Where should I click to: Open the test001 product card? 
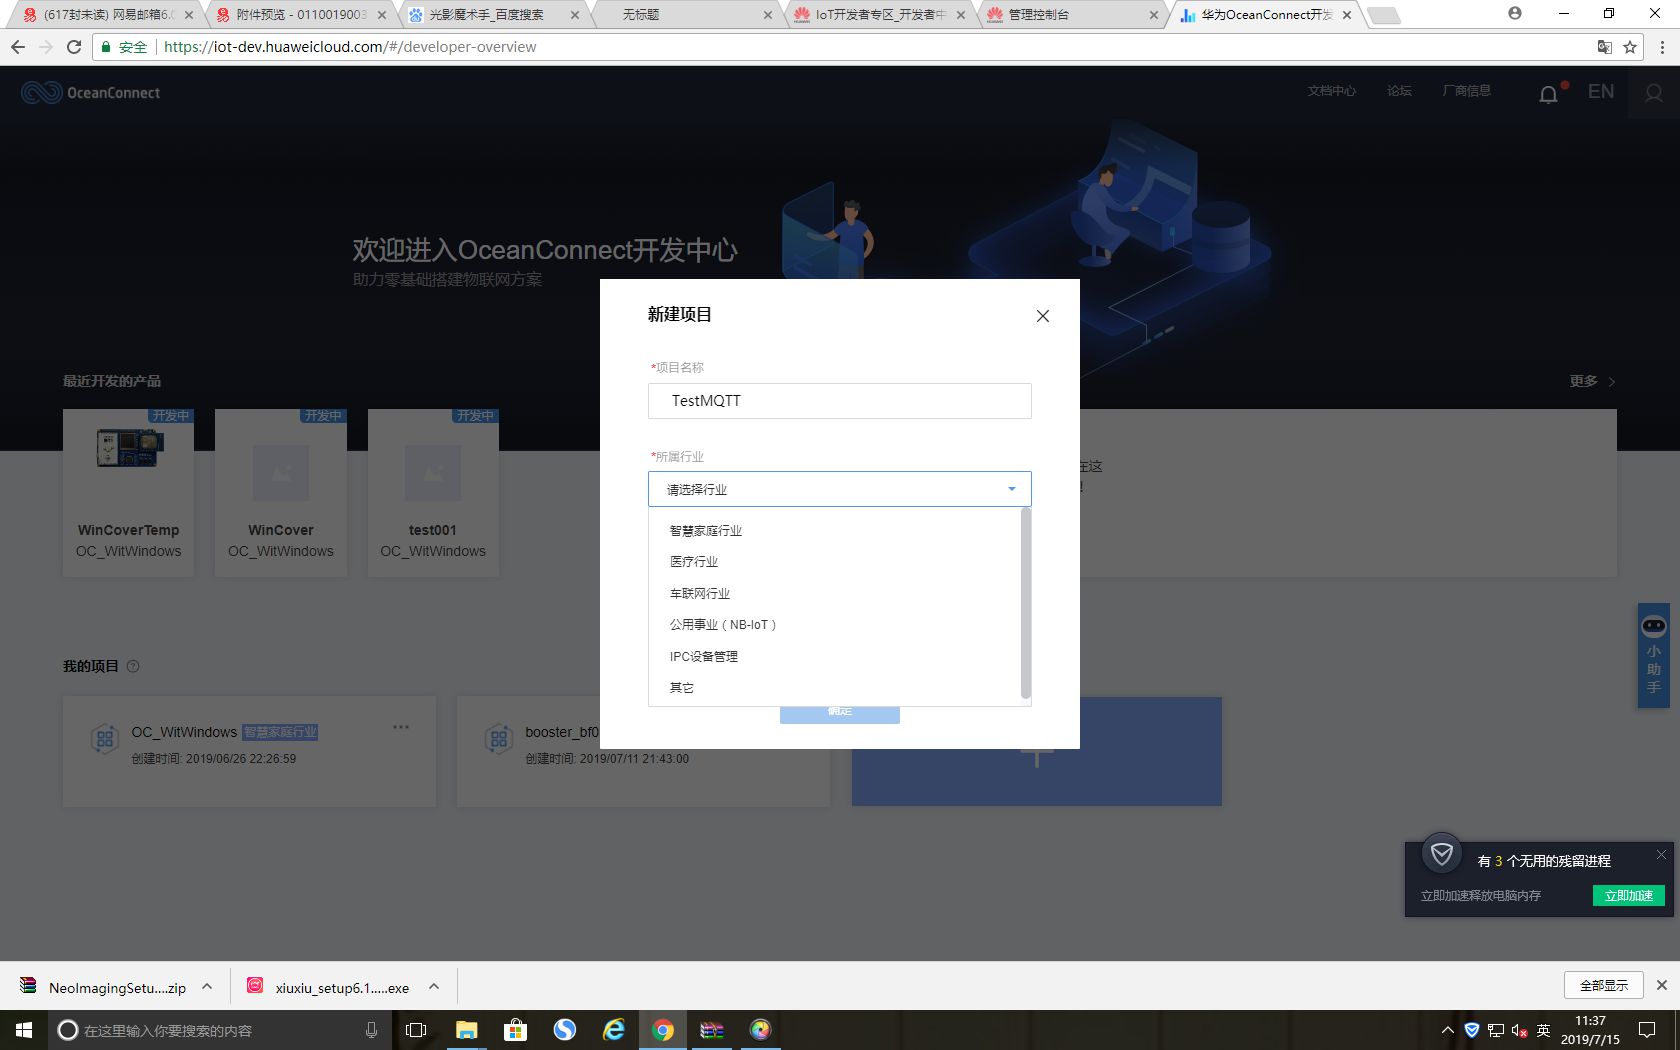(433, 492)
